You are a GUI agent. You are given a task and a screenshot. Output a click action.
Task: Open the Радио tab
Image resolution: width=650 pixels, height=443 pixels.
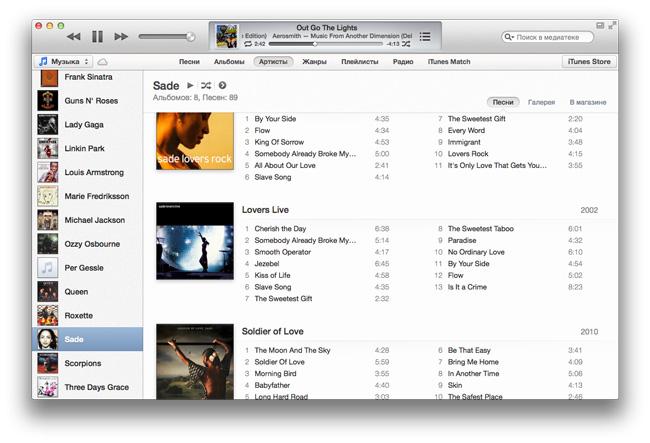[x=403, y=62]
